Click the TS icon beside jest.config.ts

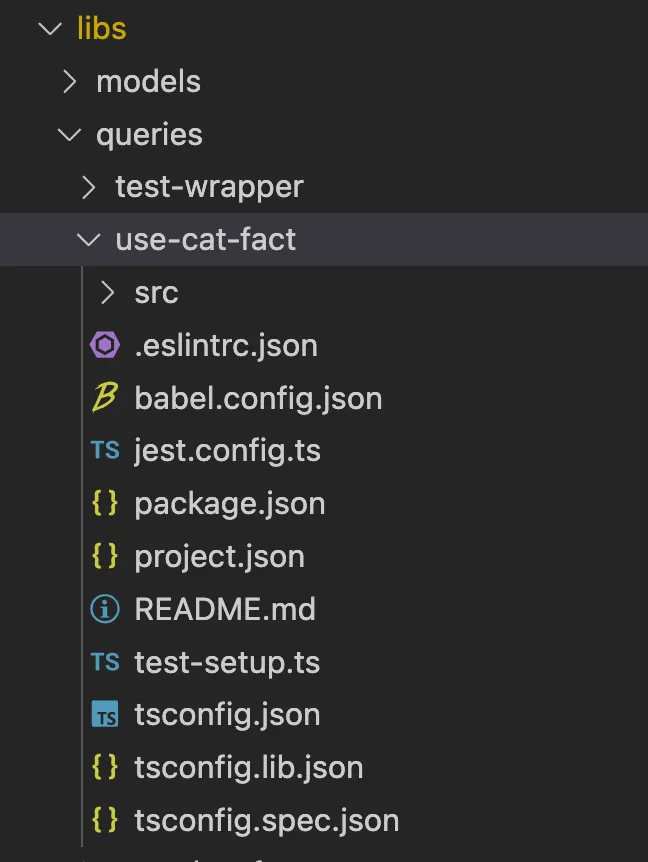tap(105, 451)
